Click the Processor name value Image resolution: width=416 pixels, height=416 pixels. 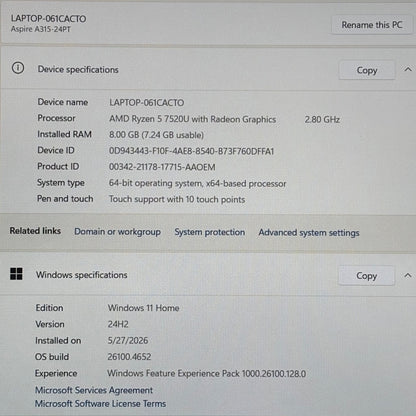click(192, 119)
